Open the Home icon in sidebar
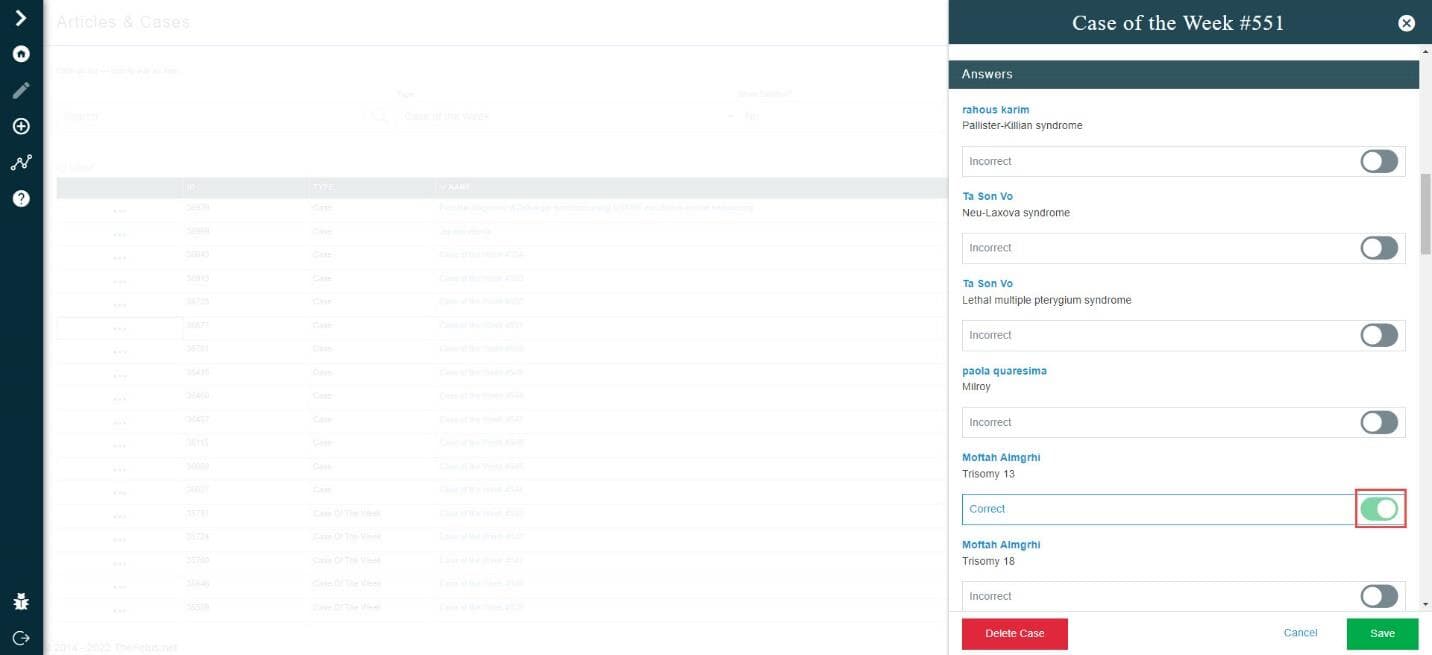Image resolution: width=1432 pixels, height=655 pixels. [x=21, y=54]
